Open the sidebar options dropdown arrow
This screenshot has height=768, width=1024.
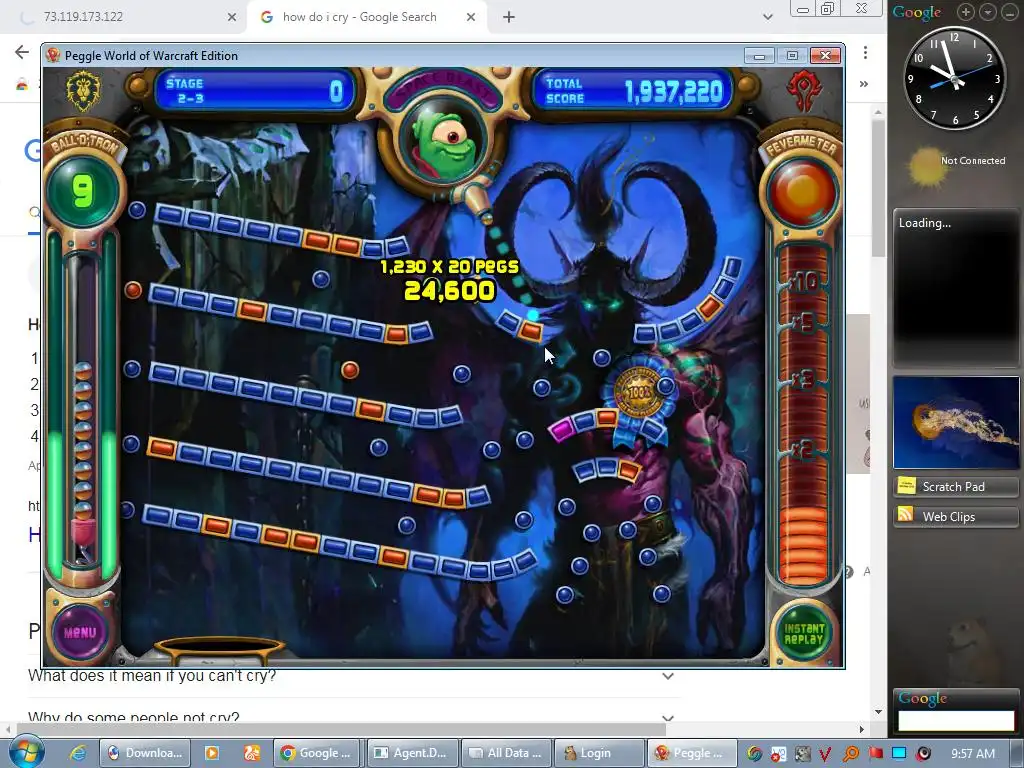point(988,12)
